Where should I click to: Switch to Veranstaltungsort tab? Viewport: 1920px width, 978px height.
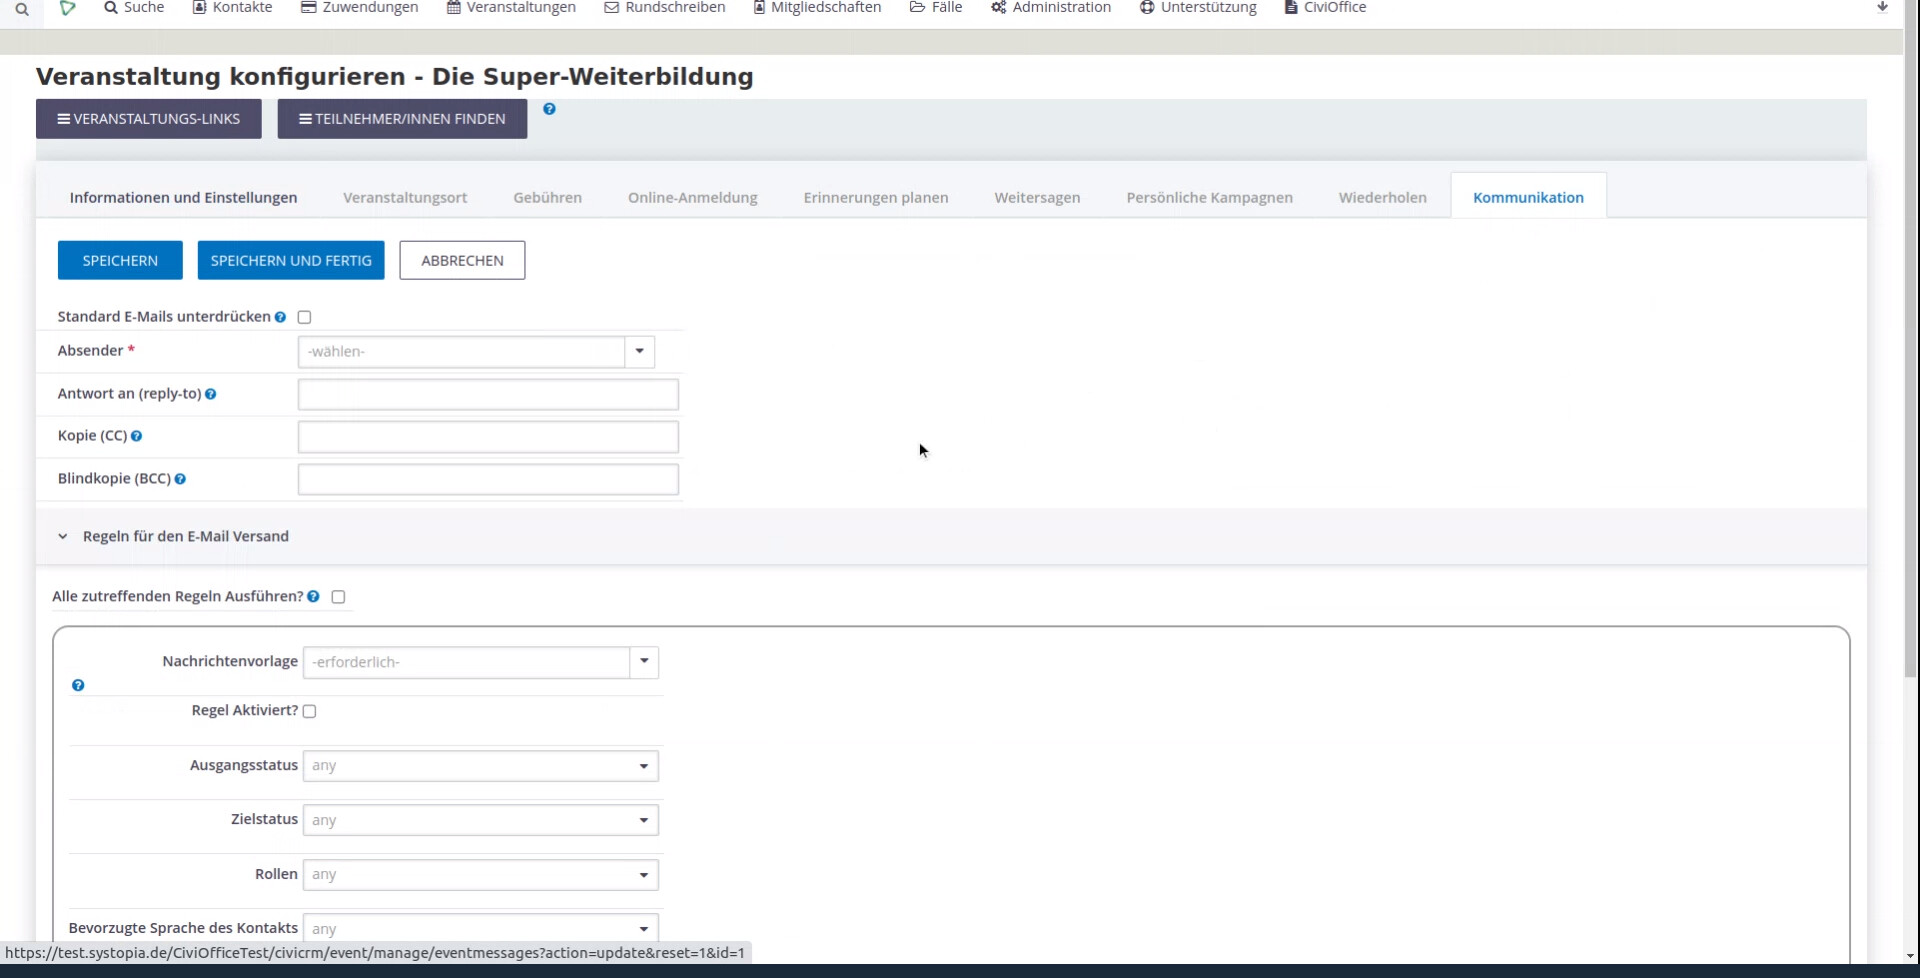[405, 197]
